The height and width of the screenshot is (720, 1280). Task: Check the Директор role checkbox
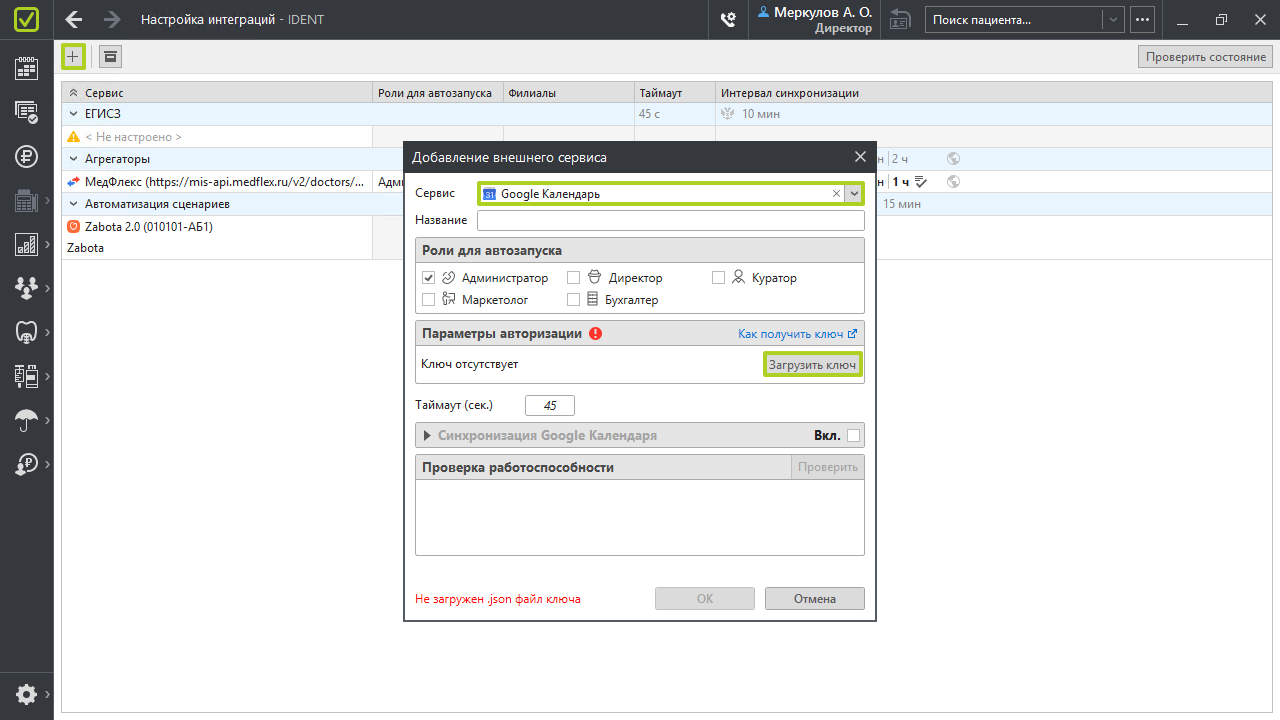click(x=574, y=278)
